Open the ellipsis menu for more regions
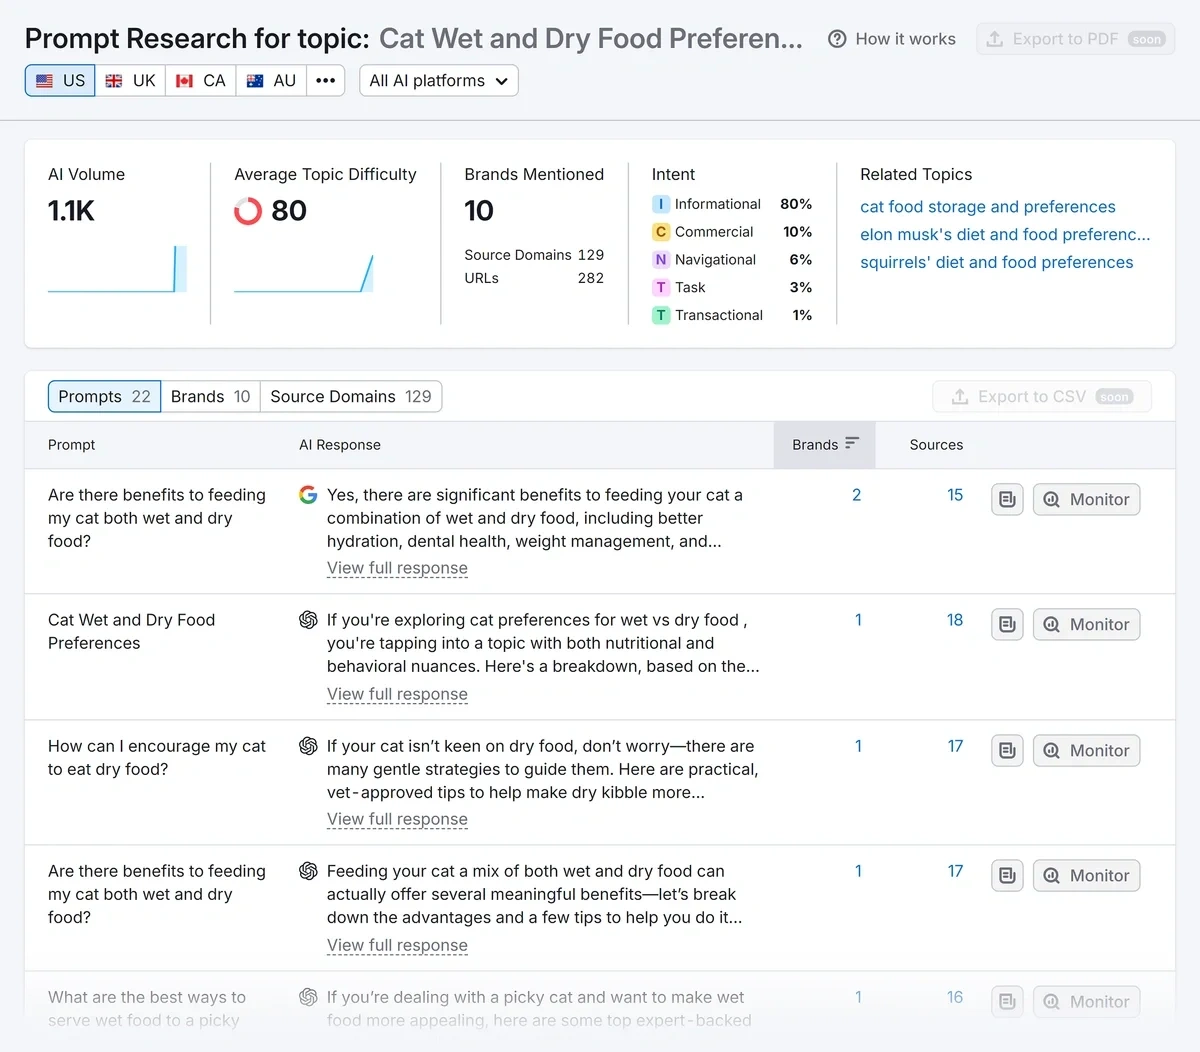The width and height of the screenshot is (1200, 1052). point(325,80)
